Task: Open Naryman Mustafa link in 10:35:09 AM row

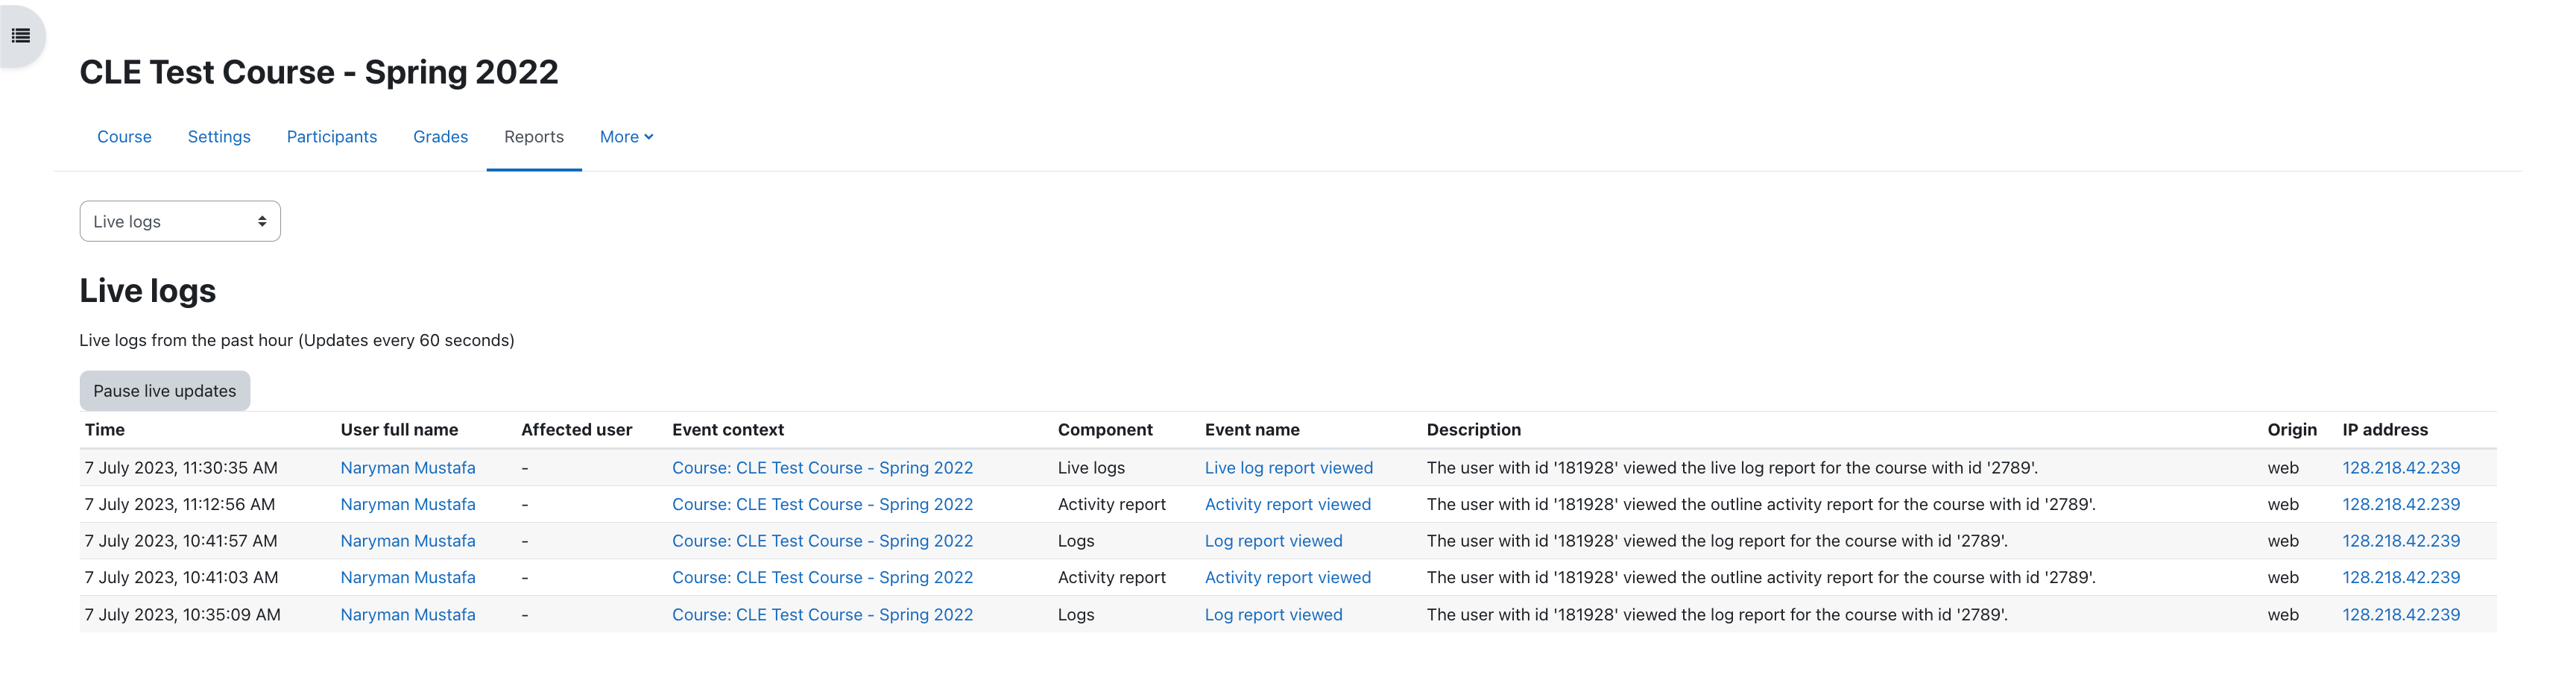Action: (x=408, y=615)
